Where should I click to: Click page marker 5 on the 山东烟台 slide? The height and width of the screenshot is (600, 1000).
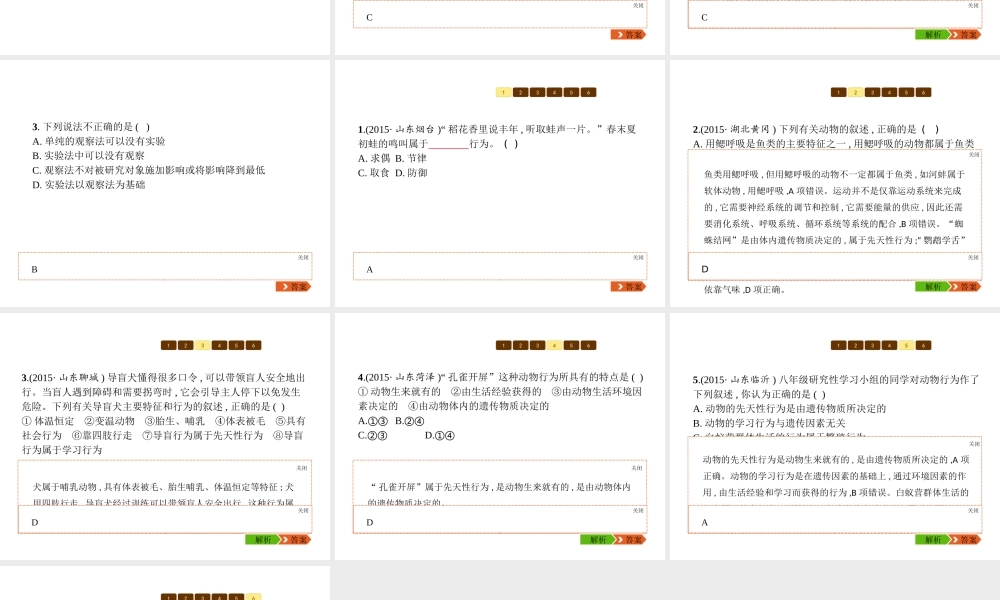tap(571, 92)
